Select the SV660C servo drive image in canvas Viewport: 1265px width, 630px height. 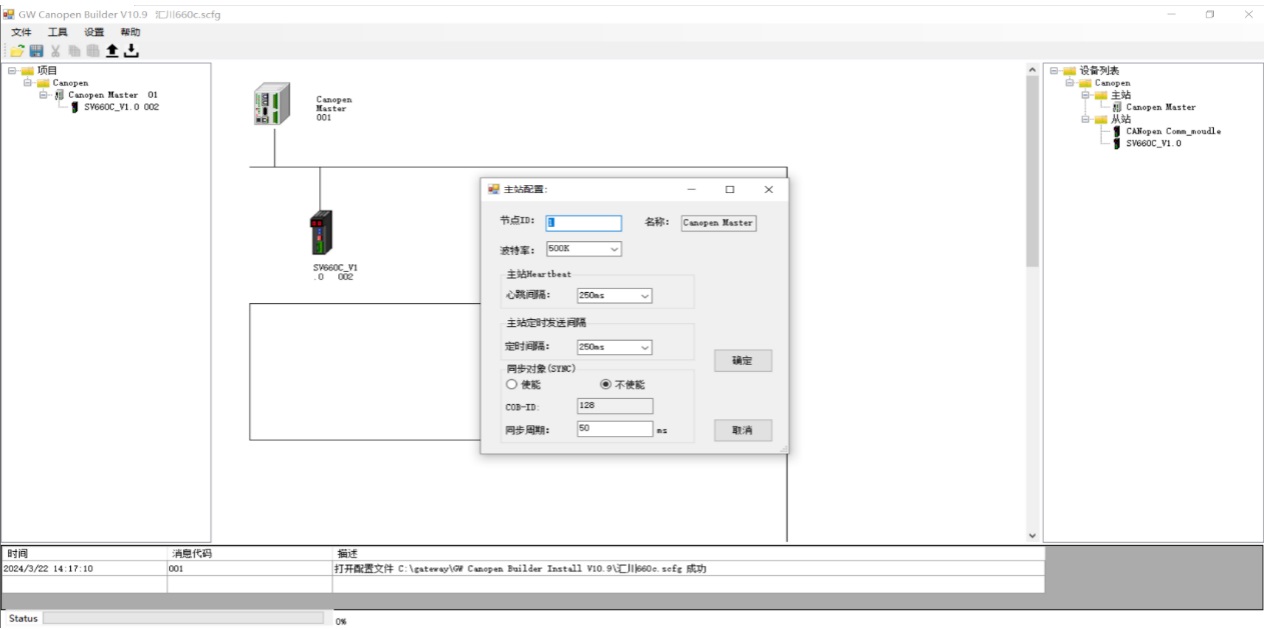point(320,233)
